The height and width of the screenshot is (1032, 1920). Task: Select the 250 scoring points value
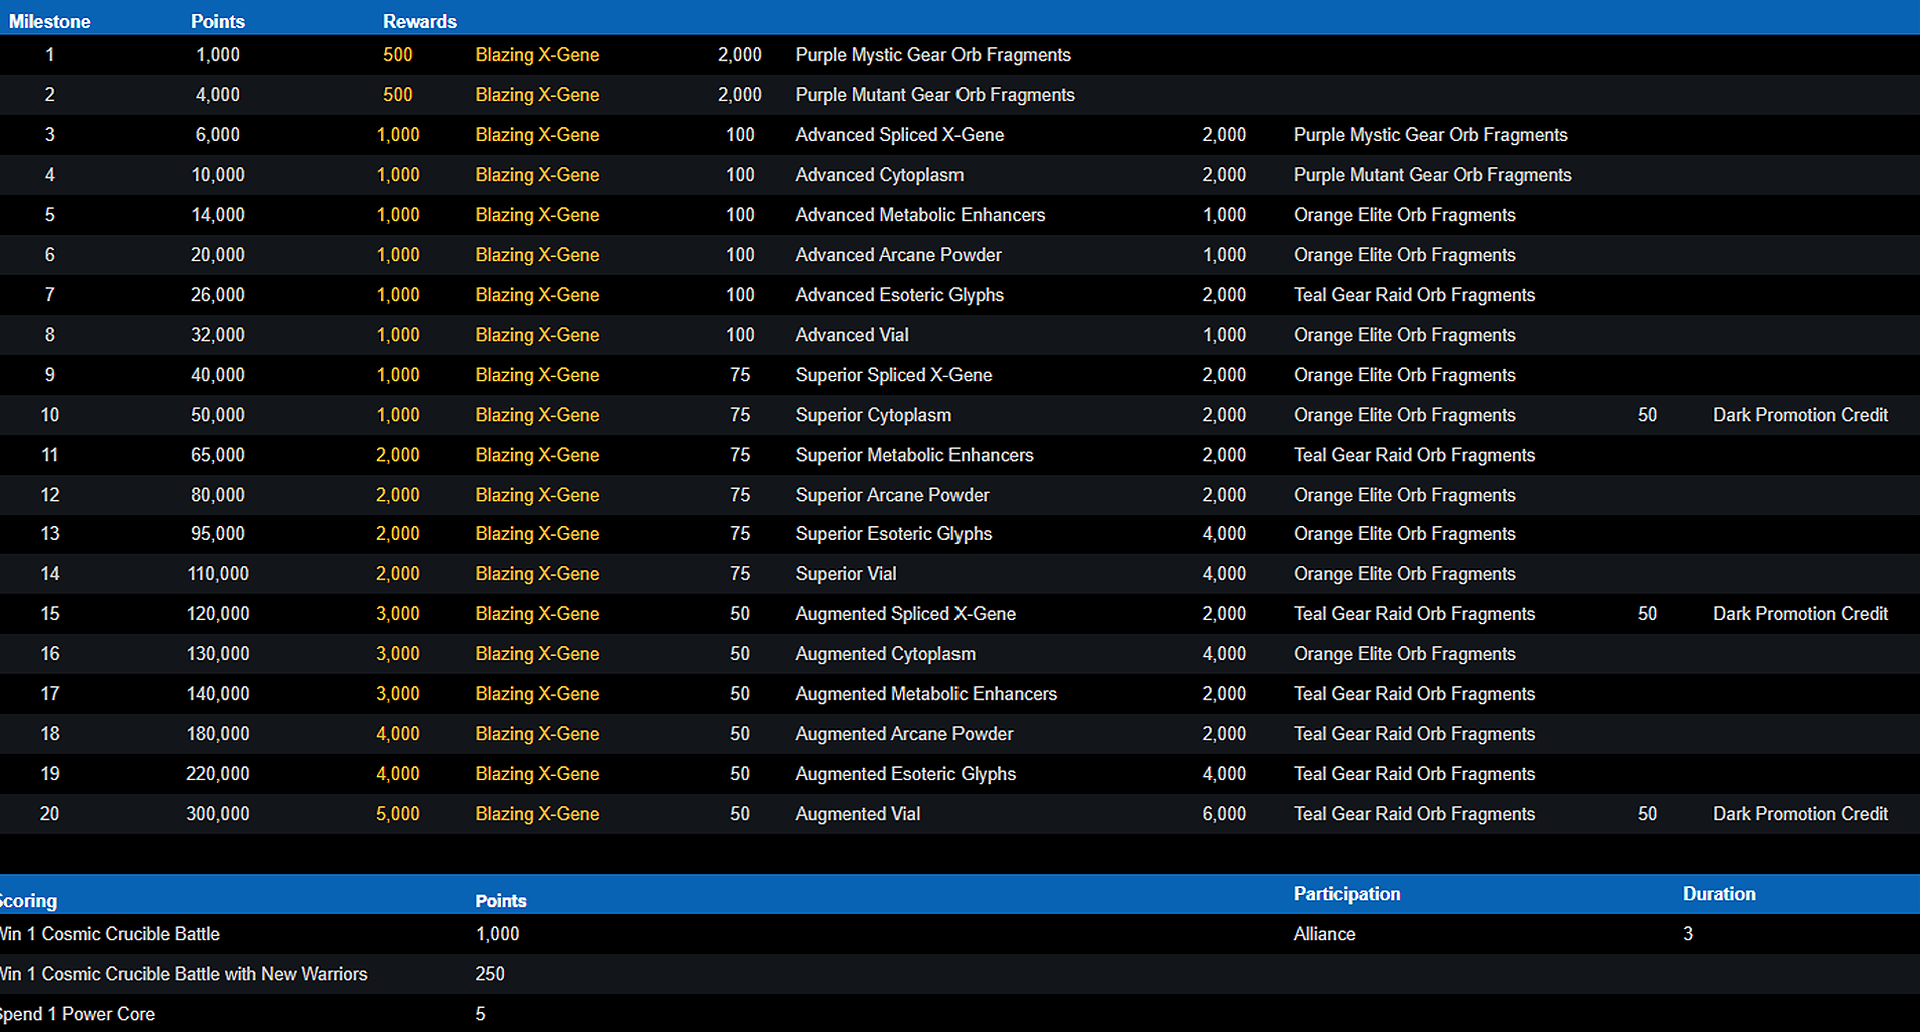tap(489, 974)
